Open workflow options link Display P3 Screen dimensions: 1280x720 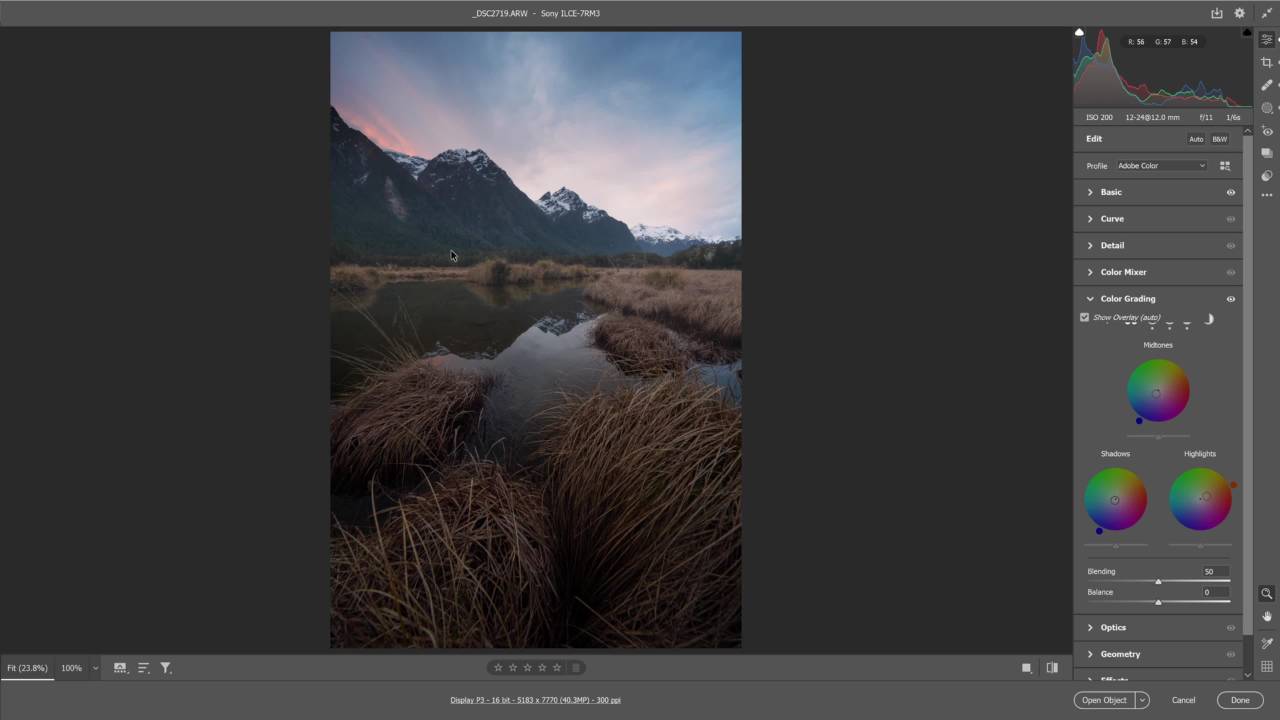tap(535, 700)
